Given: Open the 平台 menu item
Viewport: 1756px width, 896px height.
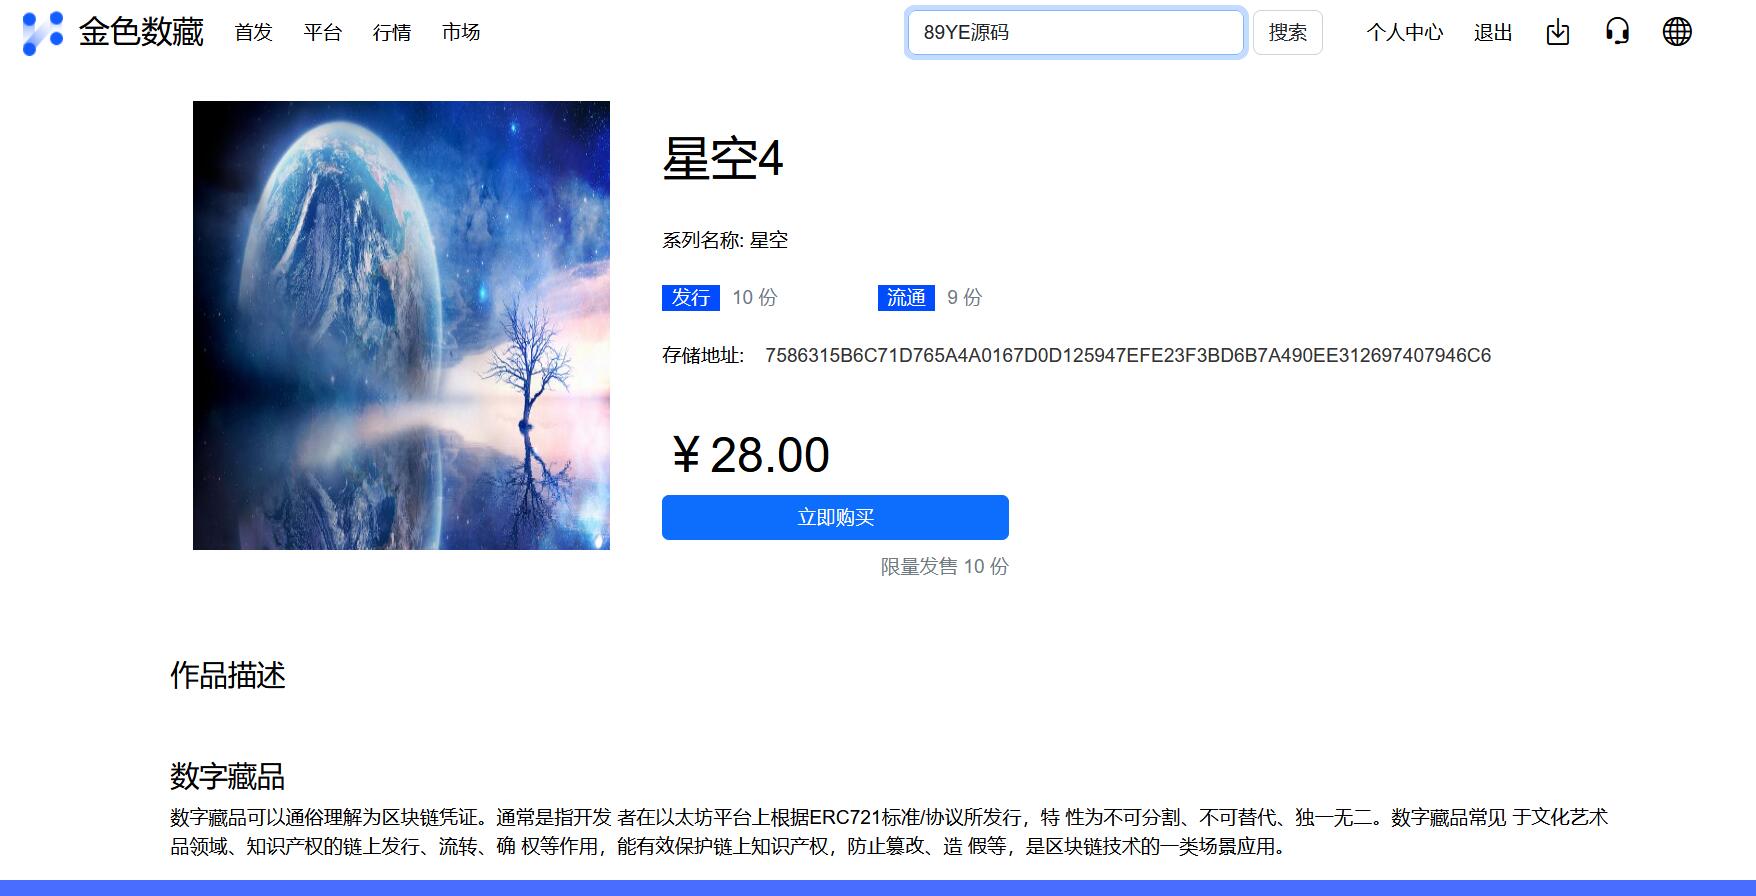Looking at the screenshot, I should pyautogui.click(x=323, y=33).
